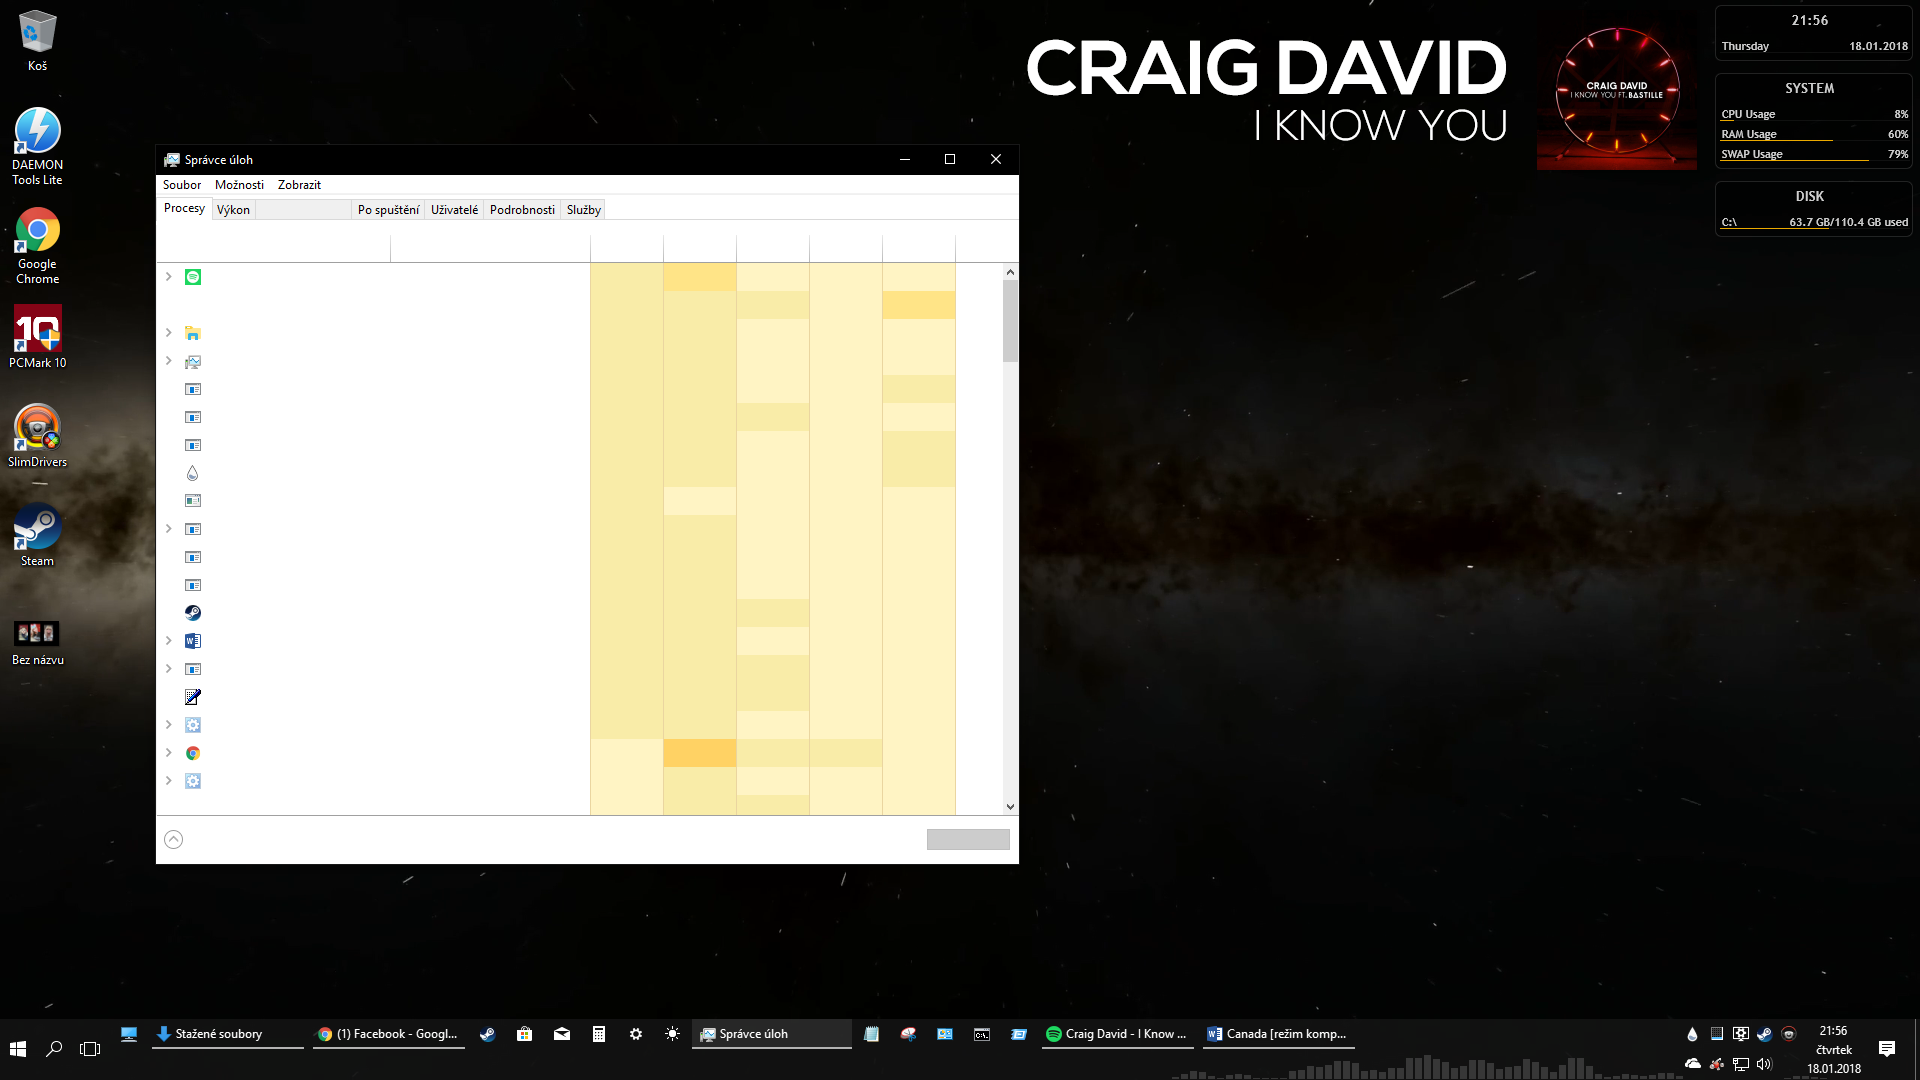Click the OneDrive cloud tray icon
The image size is (1920, 1080).
pyautogui.click(x=1693, y=1064)
